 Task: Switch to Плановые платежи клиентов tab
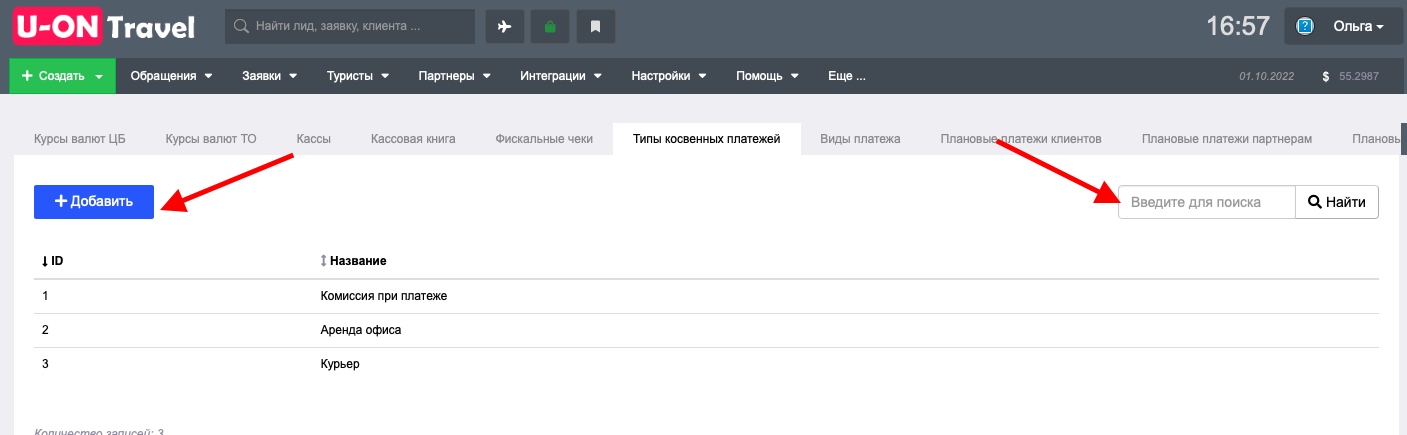tap(1021, 139)
